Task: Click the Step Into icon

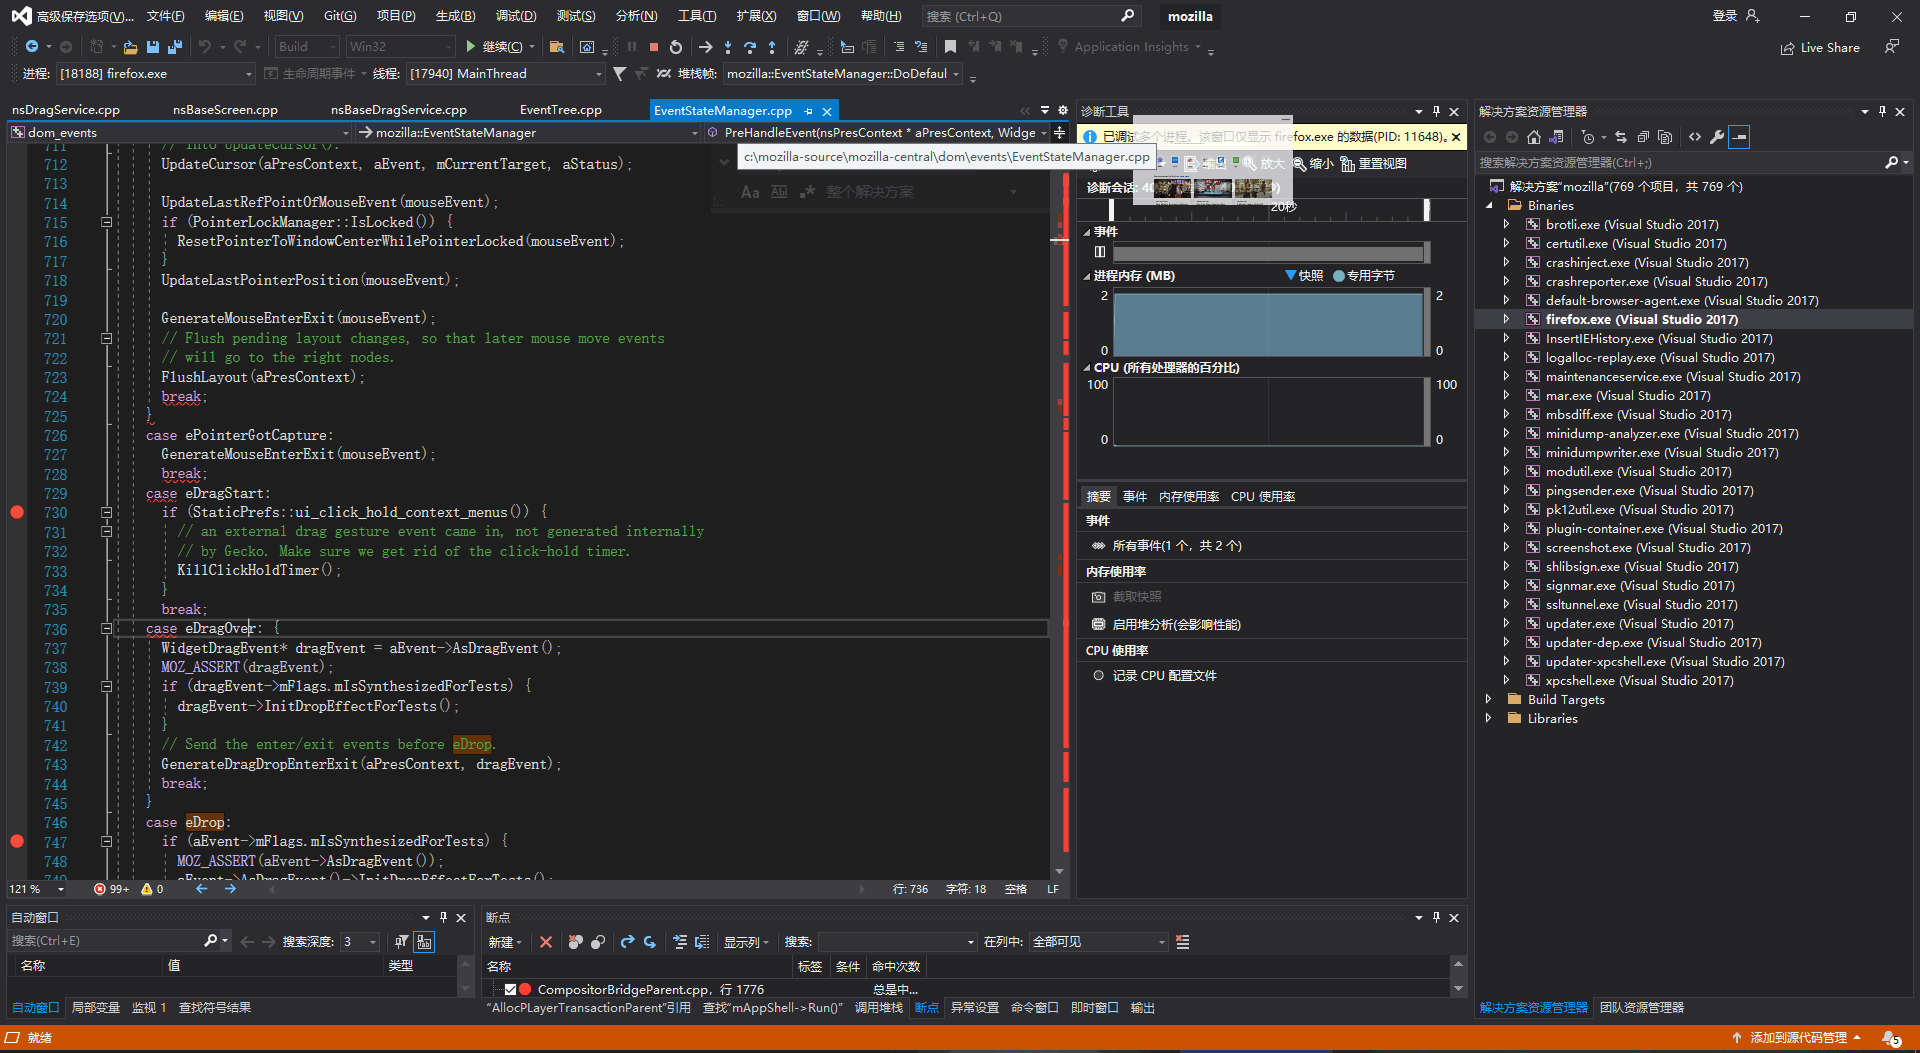Action: point(728,47)
